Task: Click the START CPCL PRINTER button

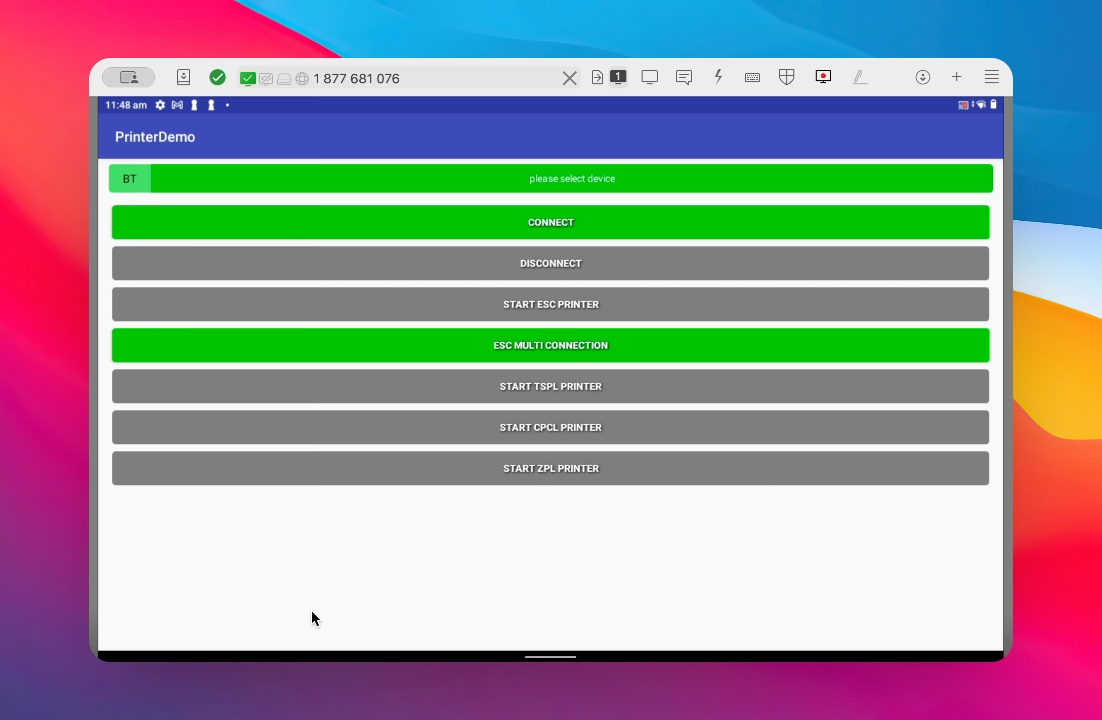Action: click(x=550, y=428)
